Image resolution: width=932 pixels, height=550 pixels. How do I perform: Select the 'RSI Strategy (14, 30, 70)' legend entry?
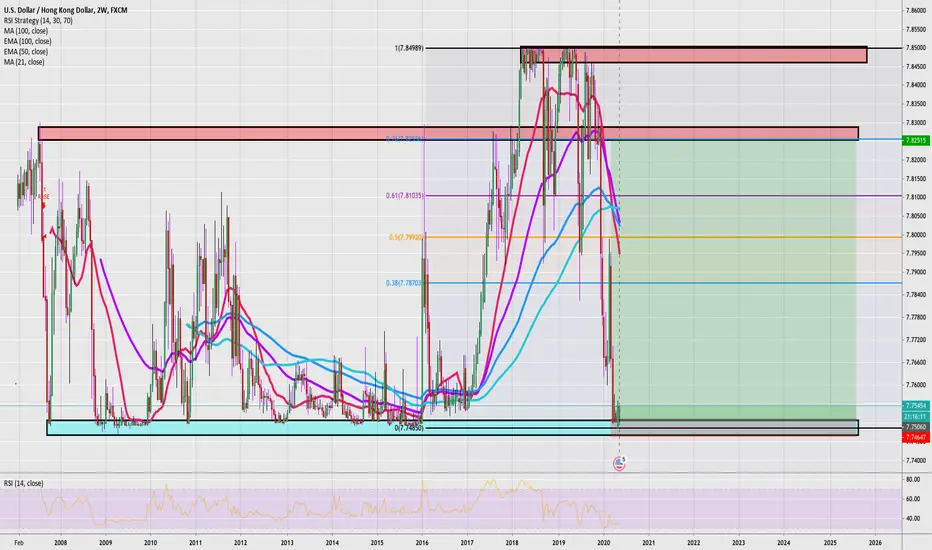click(x=39, y=21)
